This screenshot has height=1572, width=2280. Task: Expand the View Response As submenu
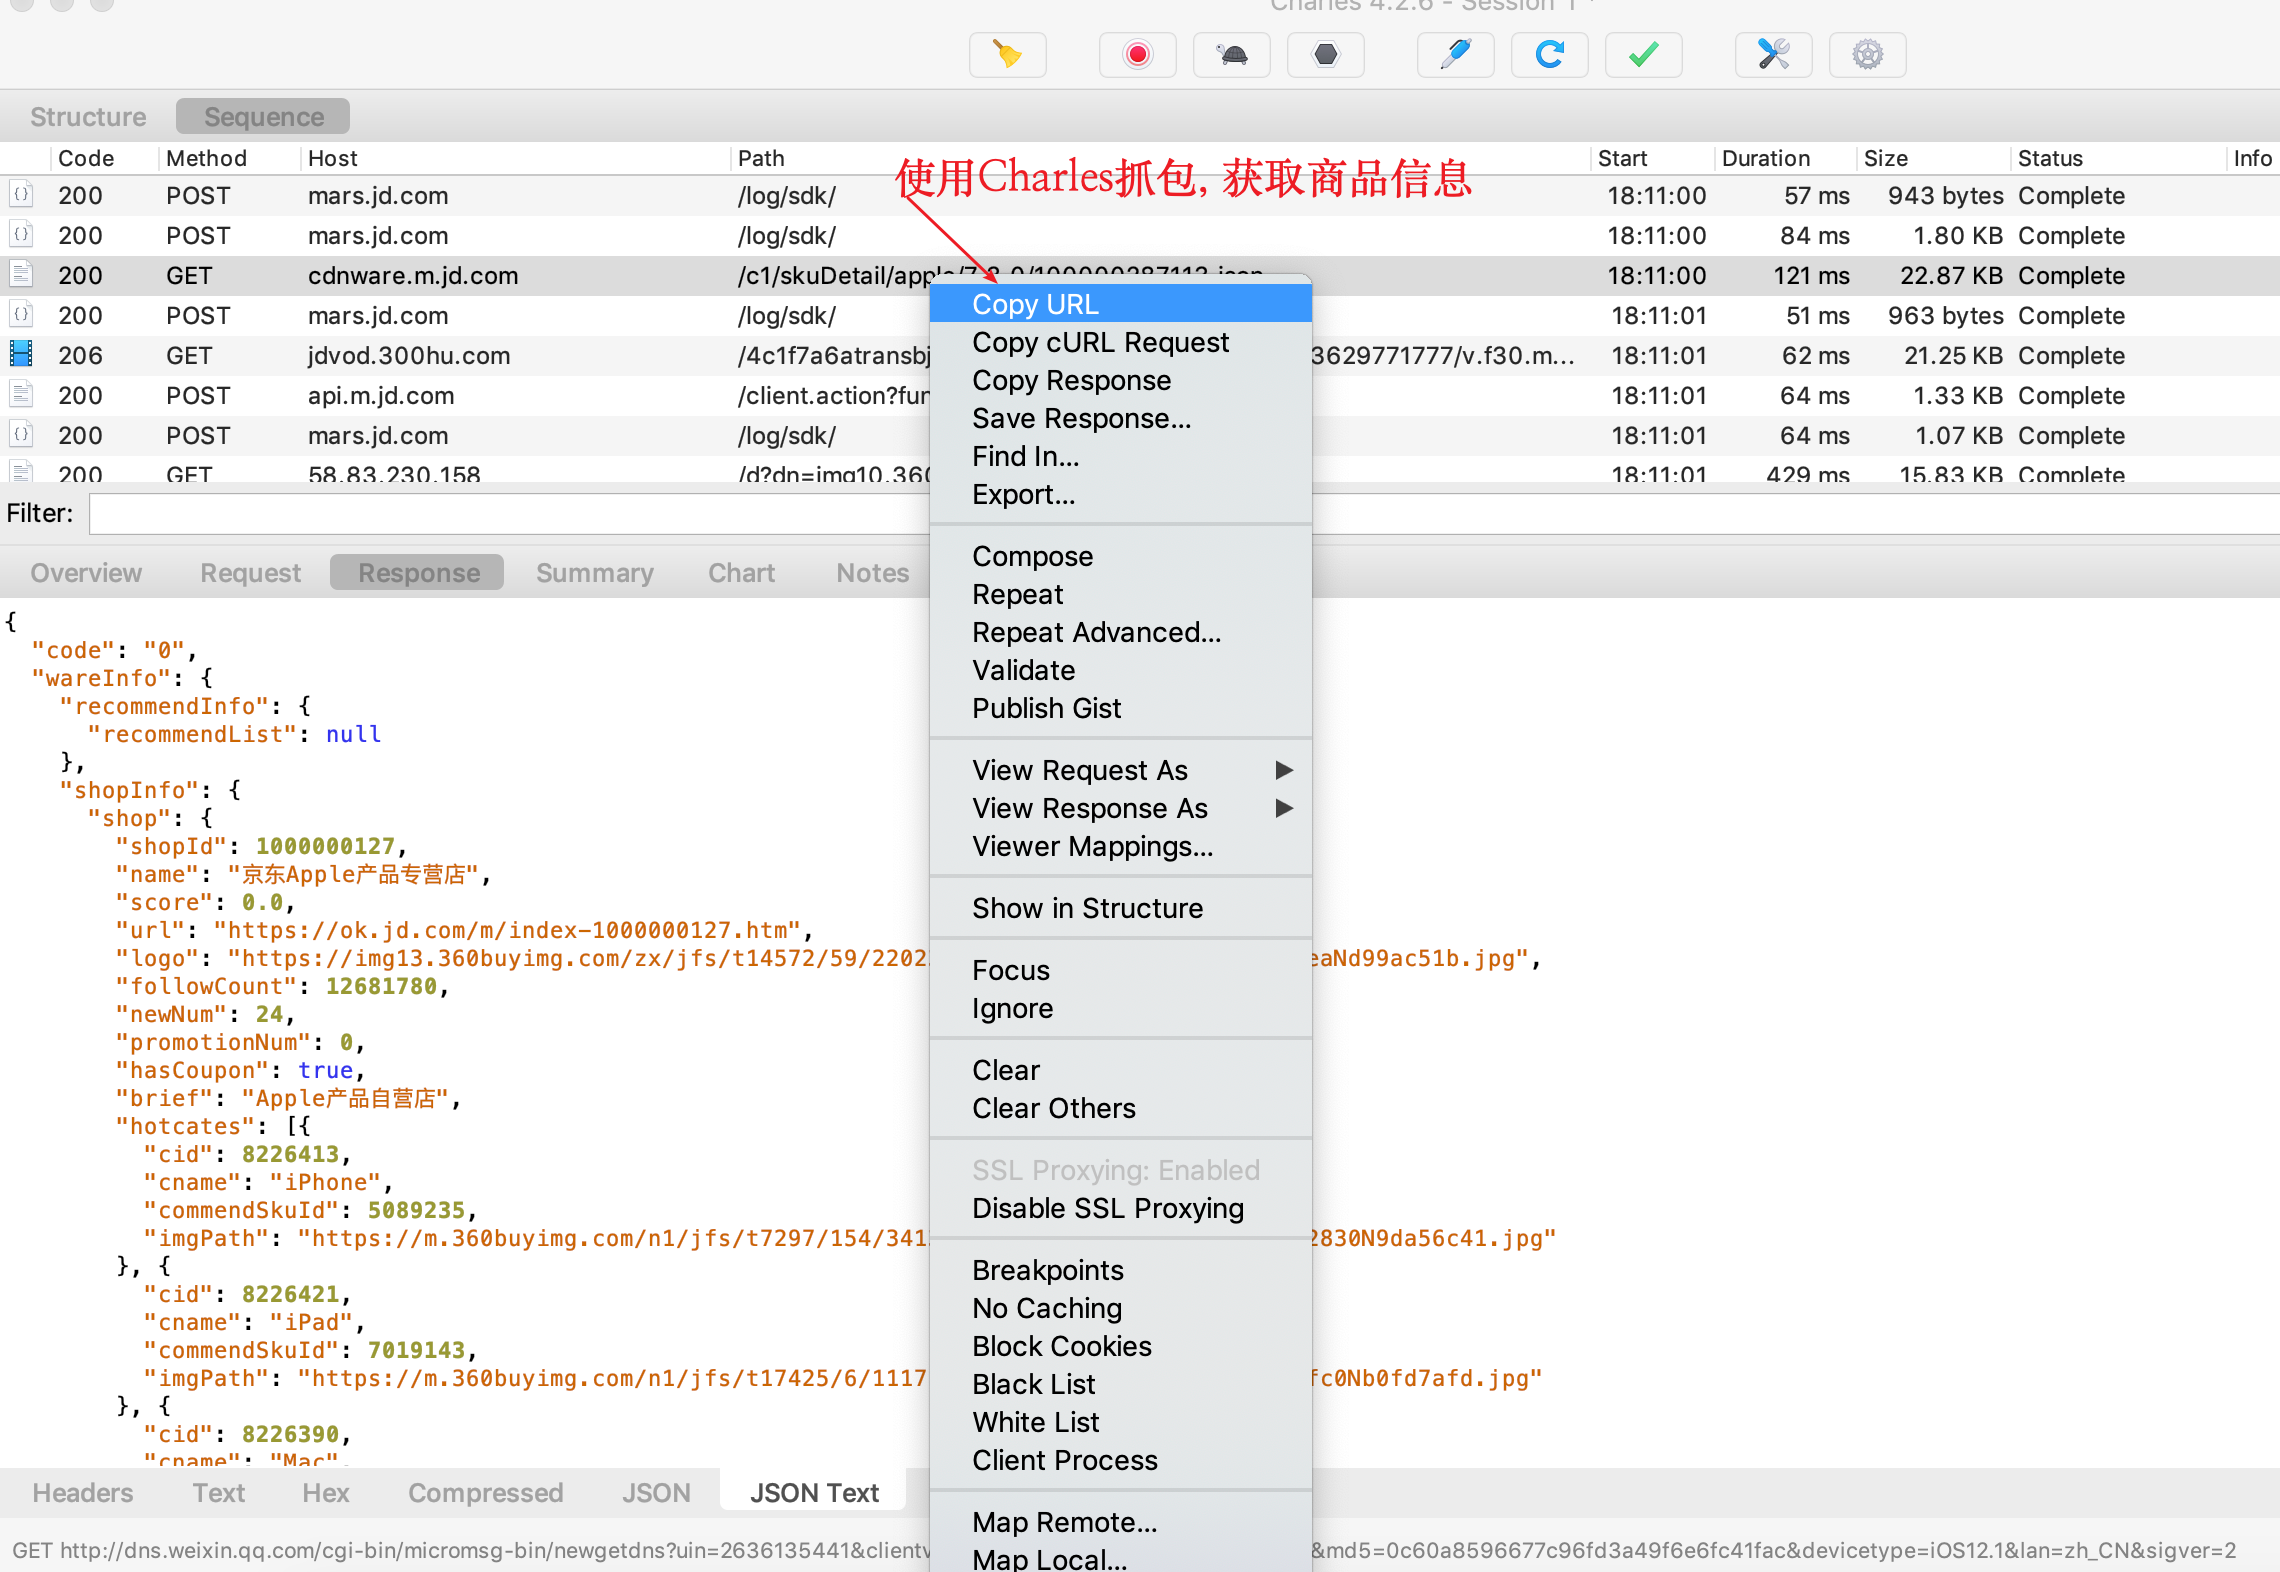(x=1120, y=808)
